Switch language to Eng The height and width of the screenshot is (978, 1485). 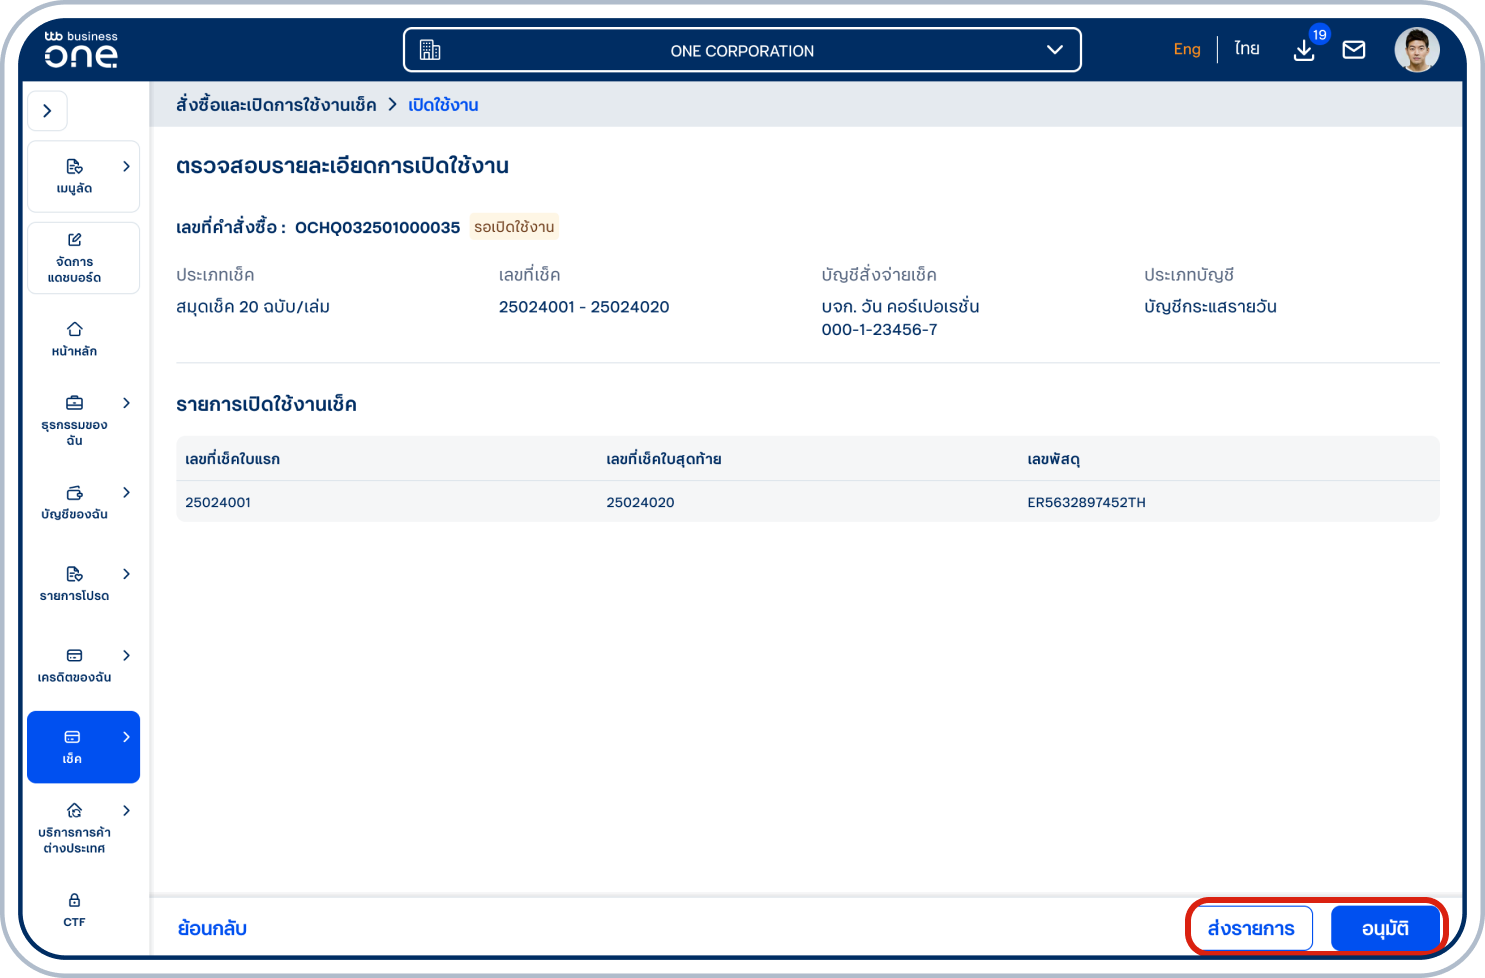click(x=1187, y=49)
